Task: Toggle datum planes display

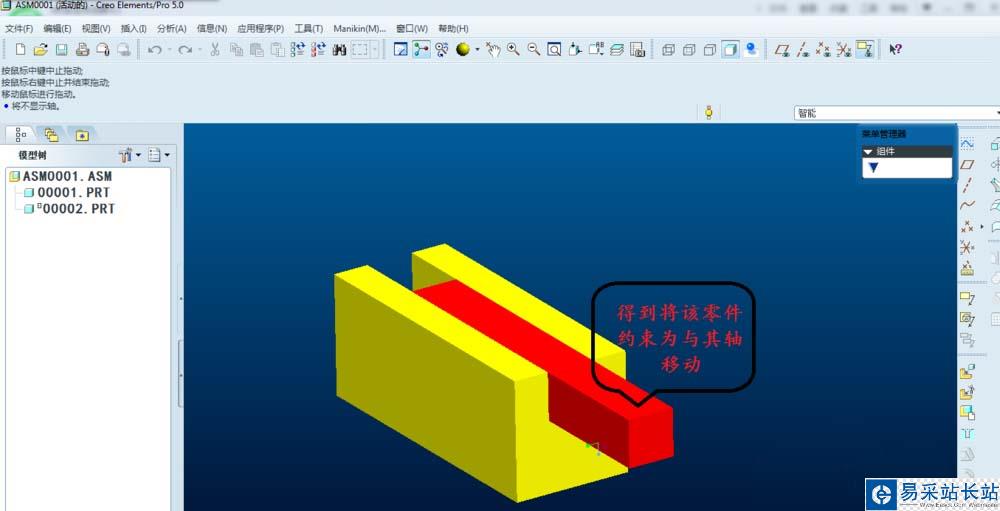Action: (x=782, y=49)
